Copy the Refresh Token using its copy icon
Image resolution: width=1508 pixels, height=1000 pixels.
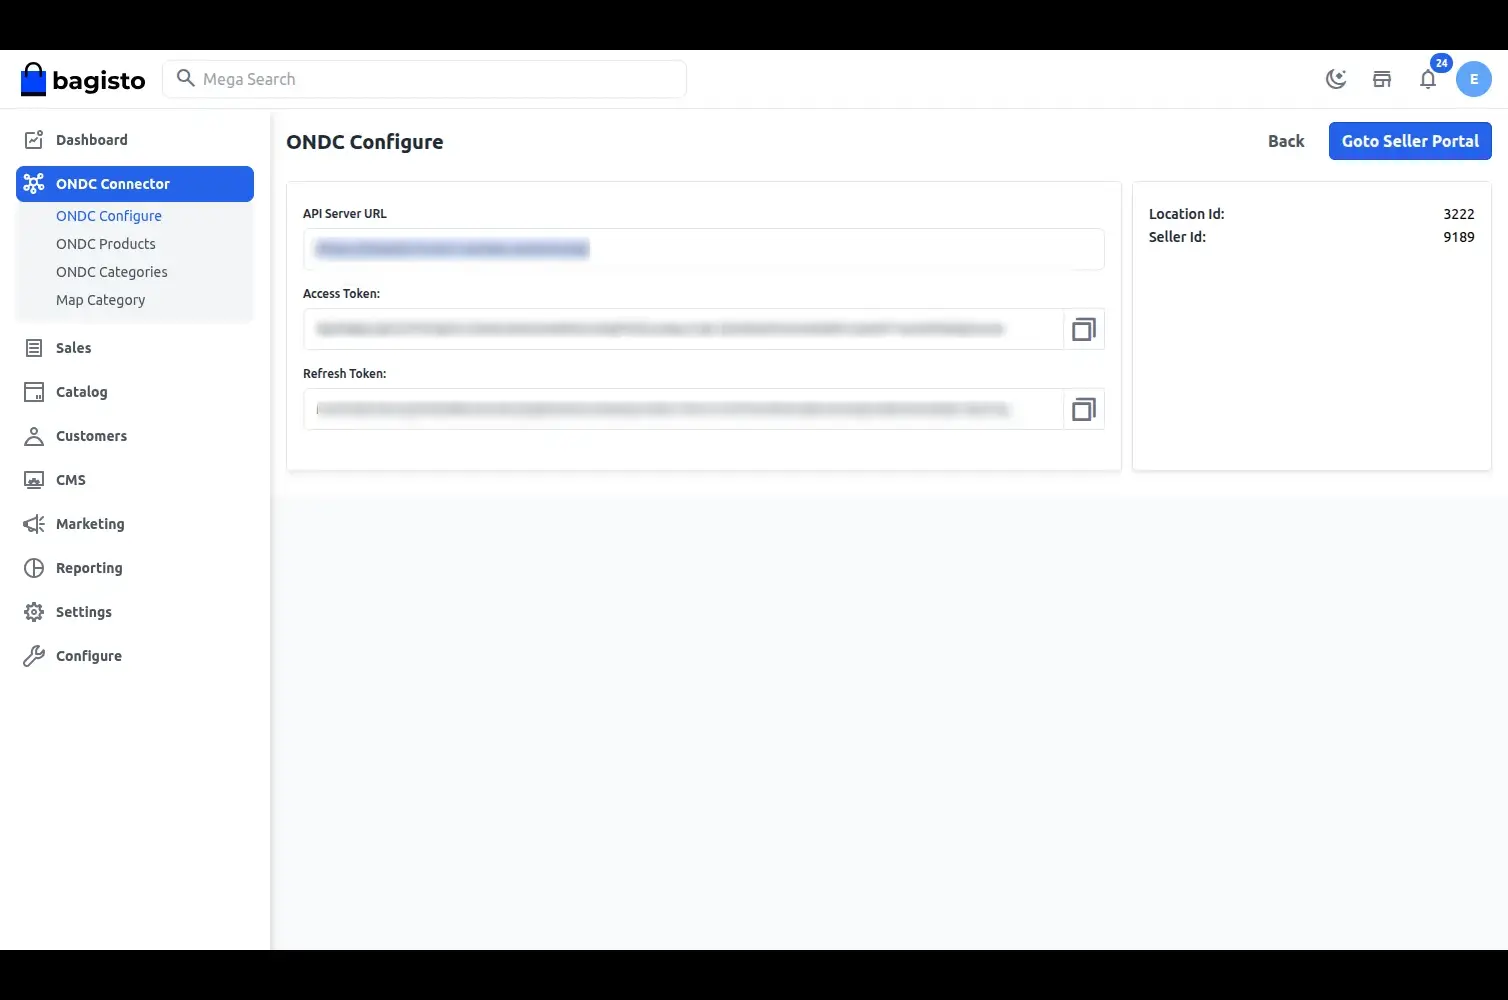[x=1083, y=409]
